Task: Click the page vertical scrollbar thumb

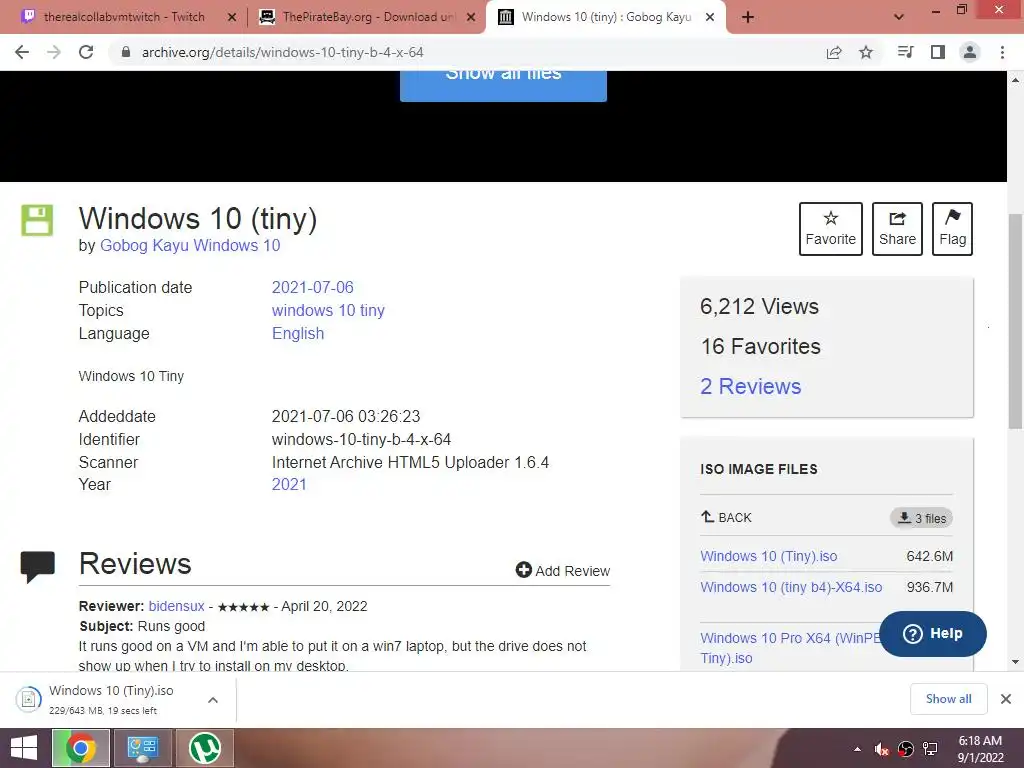Action: 1015,321
